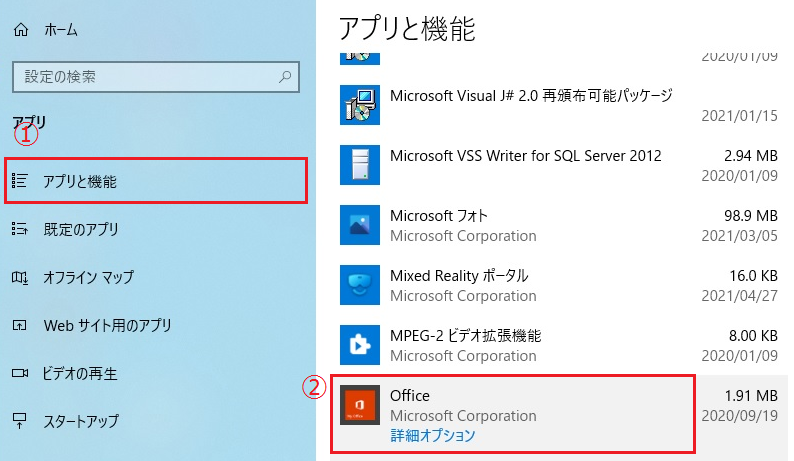
Task: Click the map icon beside オフライン マップ
Action: 20,277
